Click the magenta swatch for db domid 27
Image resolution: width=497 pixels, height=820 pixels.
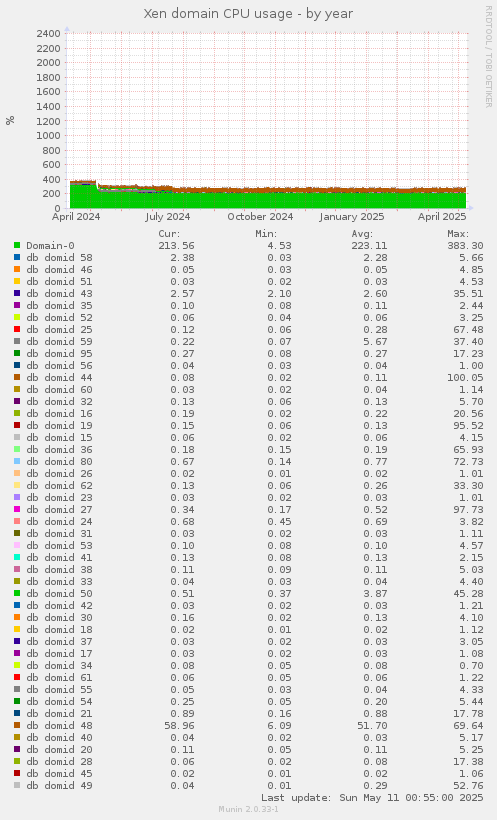point(17,510)
